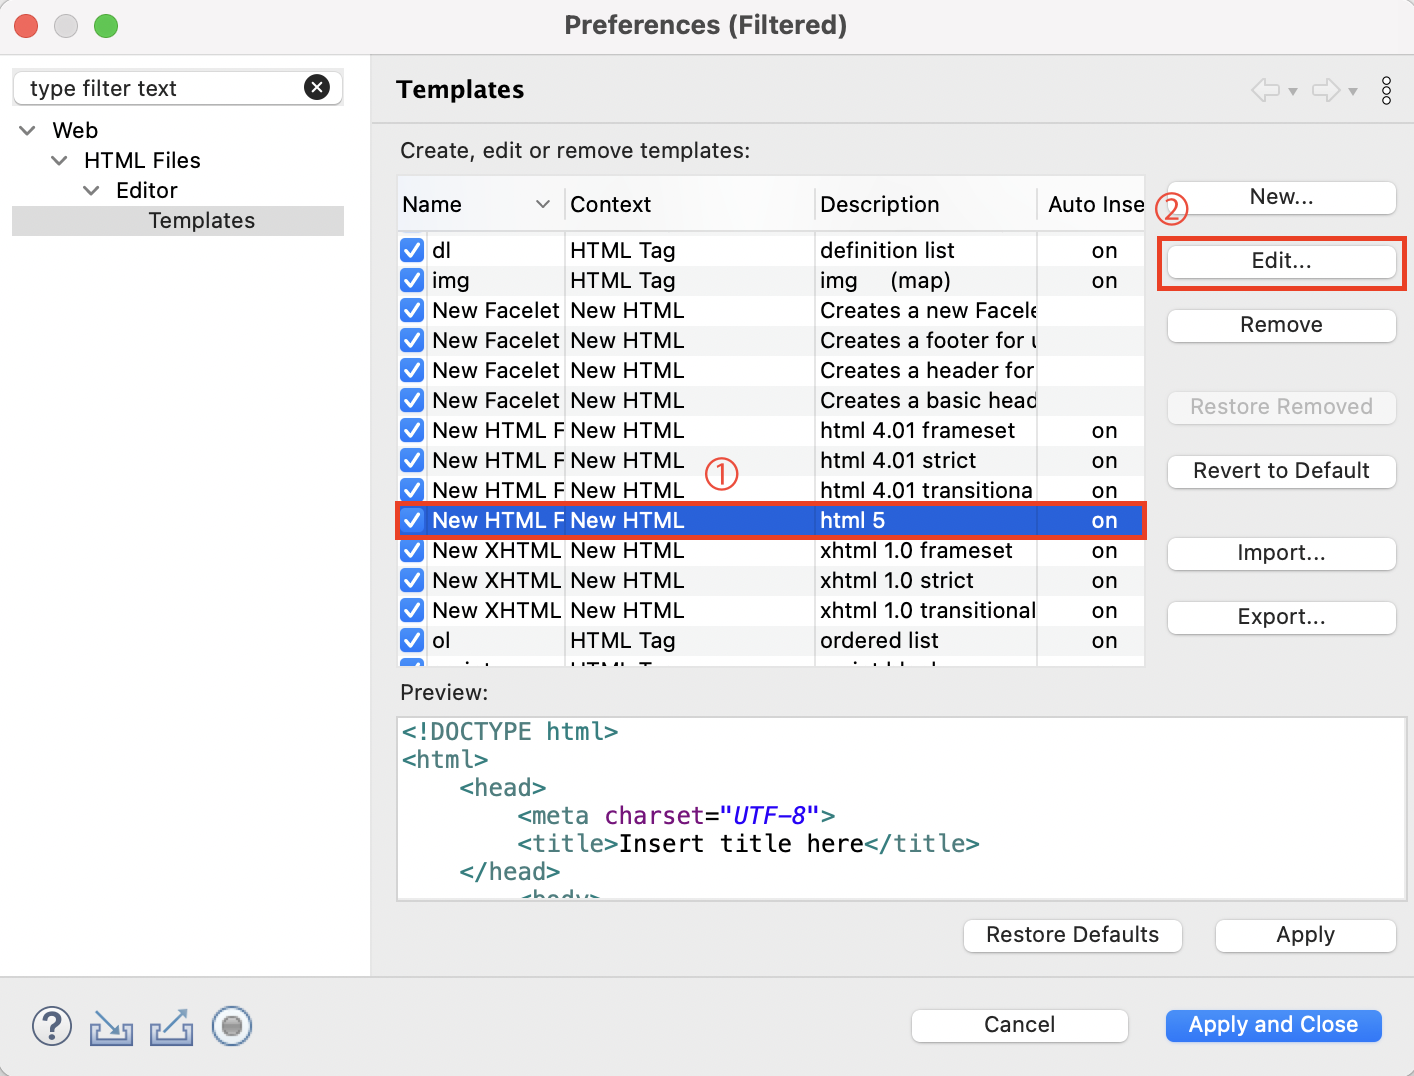Open the three-dot view menu
The image size is (1414, 1076).
1386,90
